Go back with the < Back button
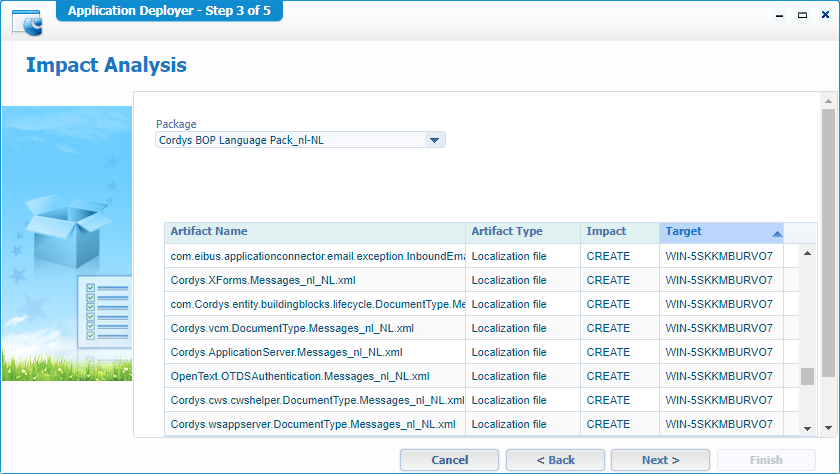 click(555, 460)
